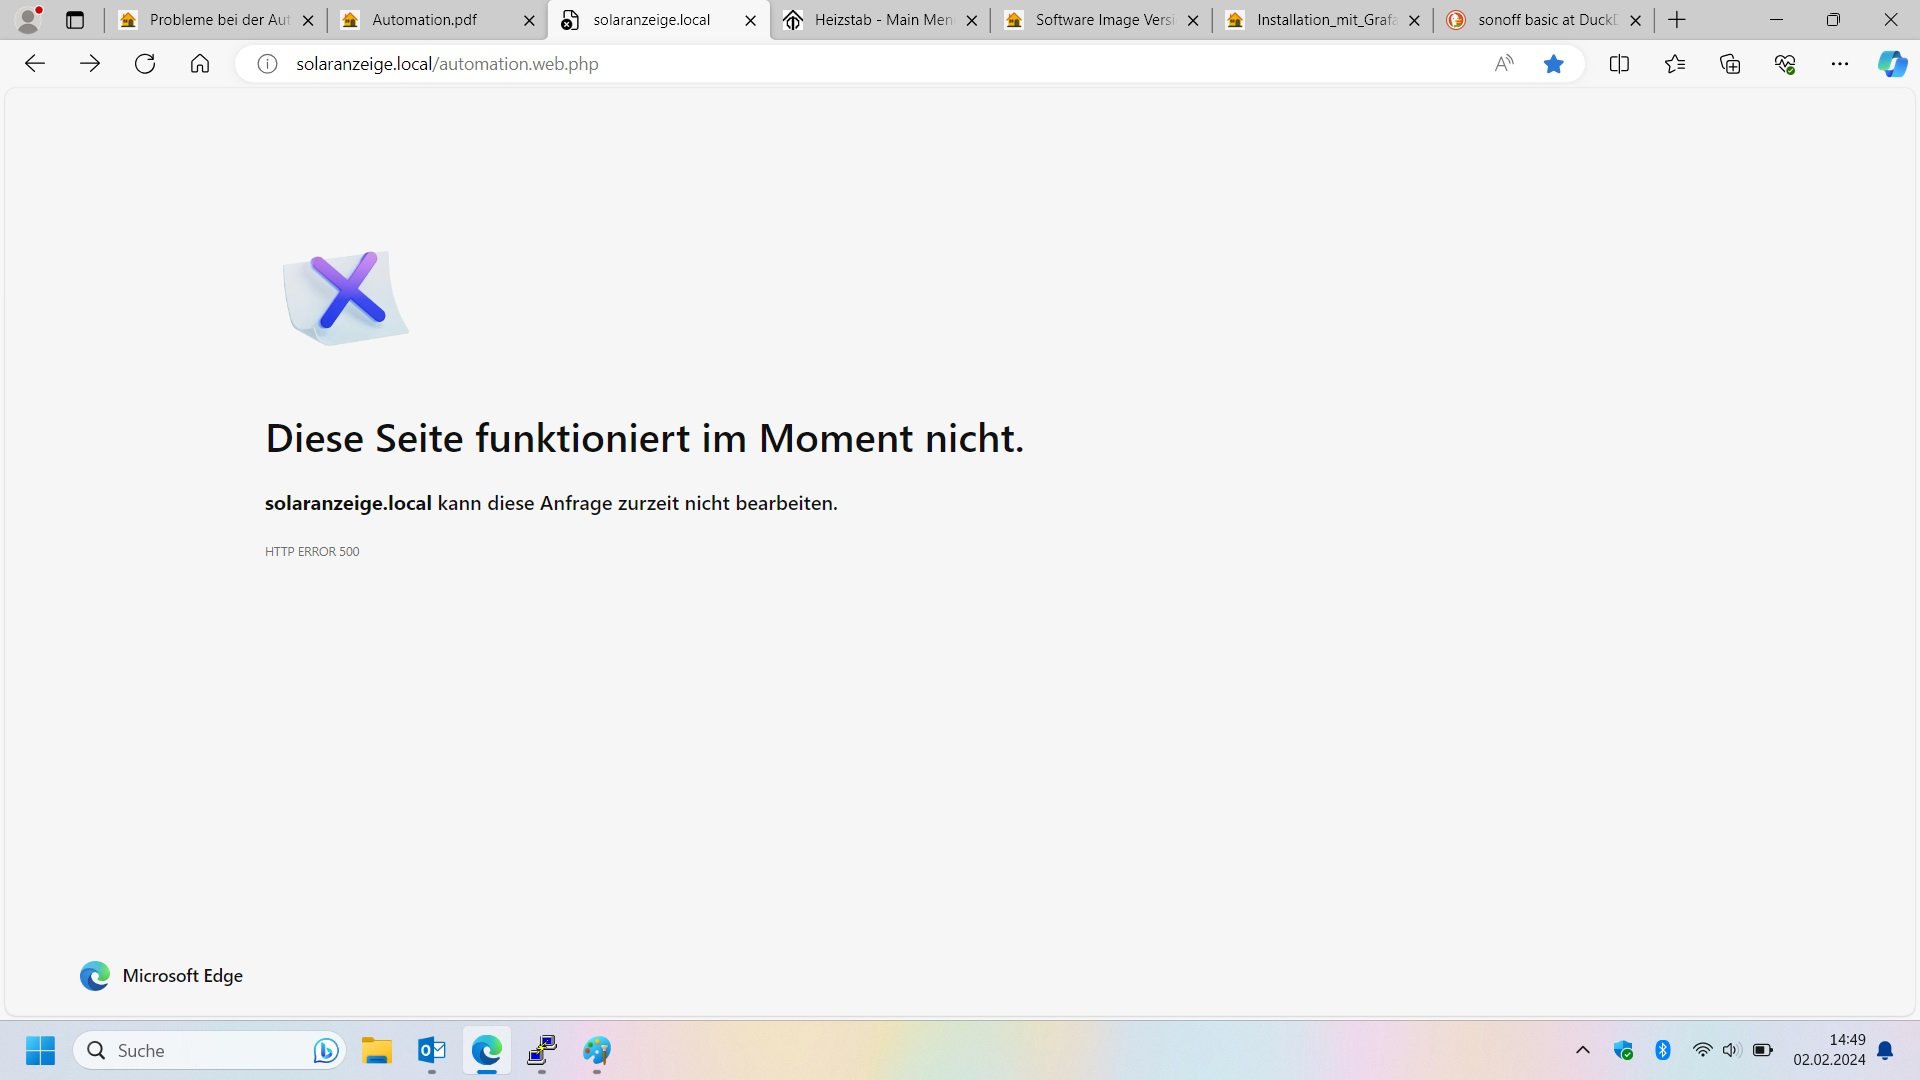Close the sonoff basic DuckDuckGo tab
Viewport: 1920px width, 1080px height.
(x=1635, y=20)
